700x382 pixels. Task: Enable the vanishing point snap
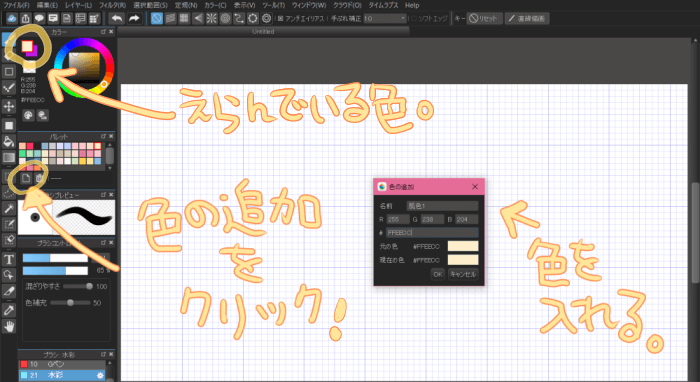(x=198, y=18)
